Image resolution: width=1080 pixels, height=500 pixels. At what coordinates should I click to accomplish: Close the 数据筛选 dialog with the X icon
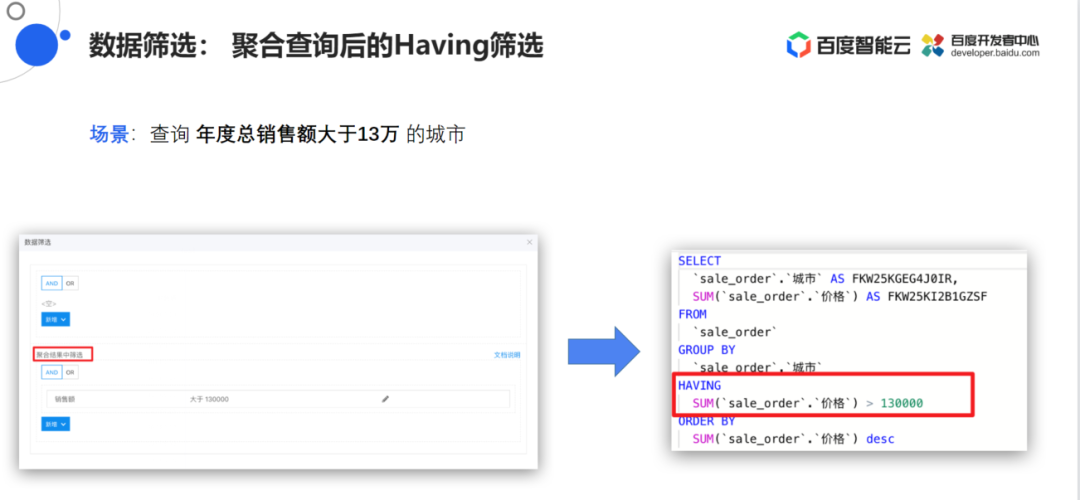pyautogui.click(x=529, y=242)
